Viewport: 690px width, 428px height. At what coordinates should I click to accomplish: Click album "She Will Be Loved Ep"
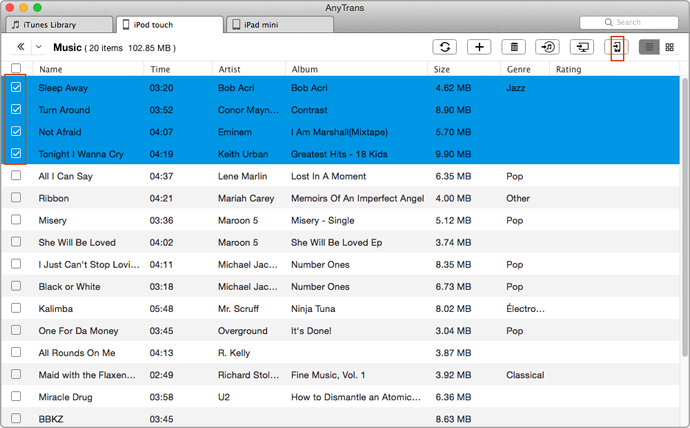tap(337, 242)
